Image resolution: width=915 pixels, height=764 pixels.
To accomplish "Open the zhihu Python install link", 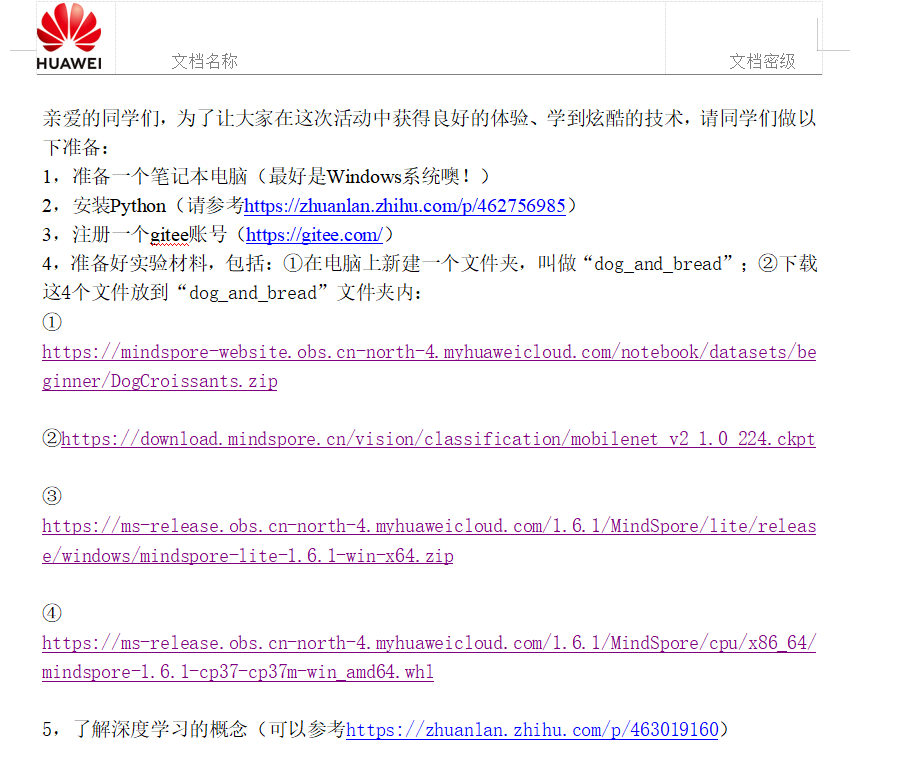I will click(404, 205).
